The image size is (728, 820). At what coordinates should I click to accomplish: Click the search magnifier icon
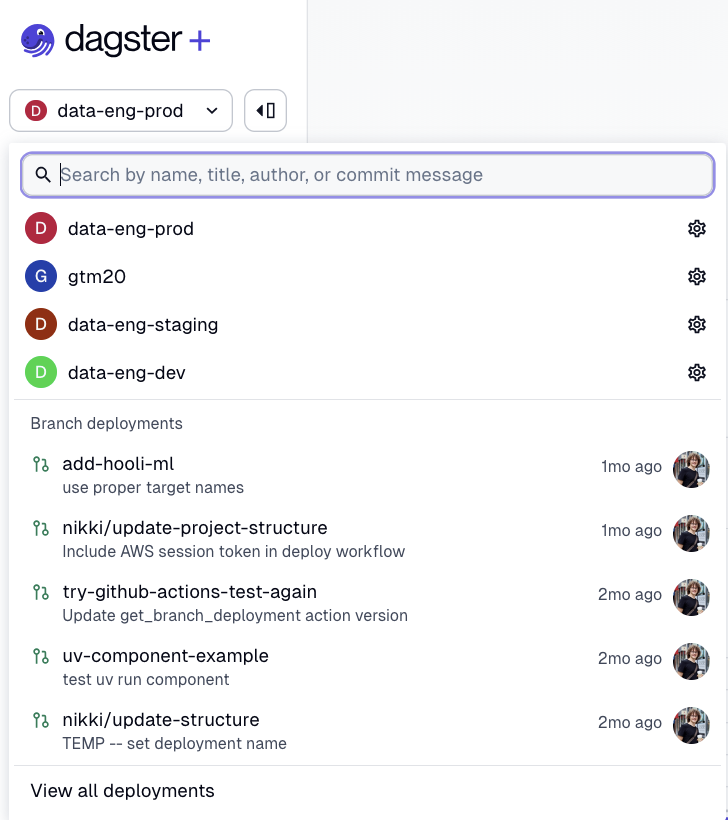tap(43, 175)
